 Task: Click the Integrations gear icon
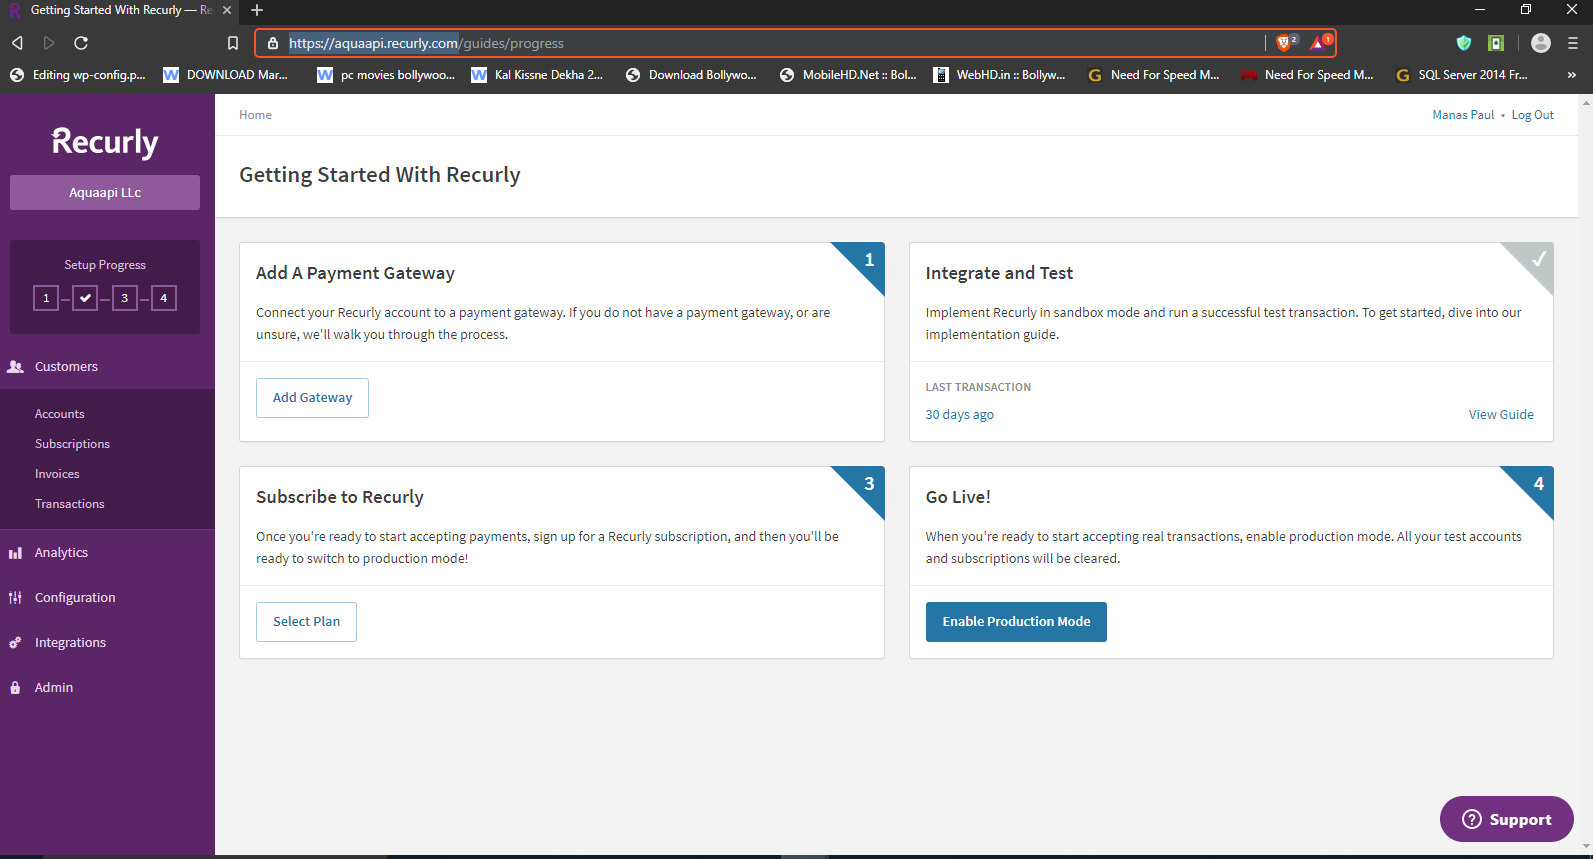click(x=15, y=643)
